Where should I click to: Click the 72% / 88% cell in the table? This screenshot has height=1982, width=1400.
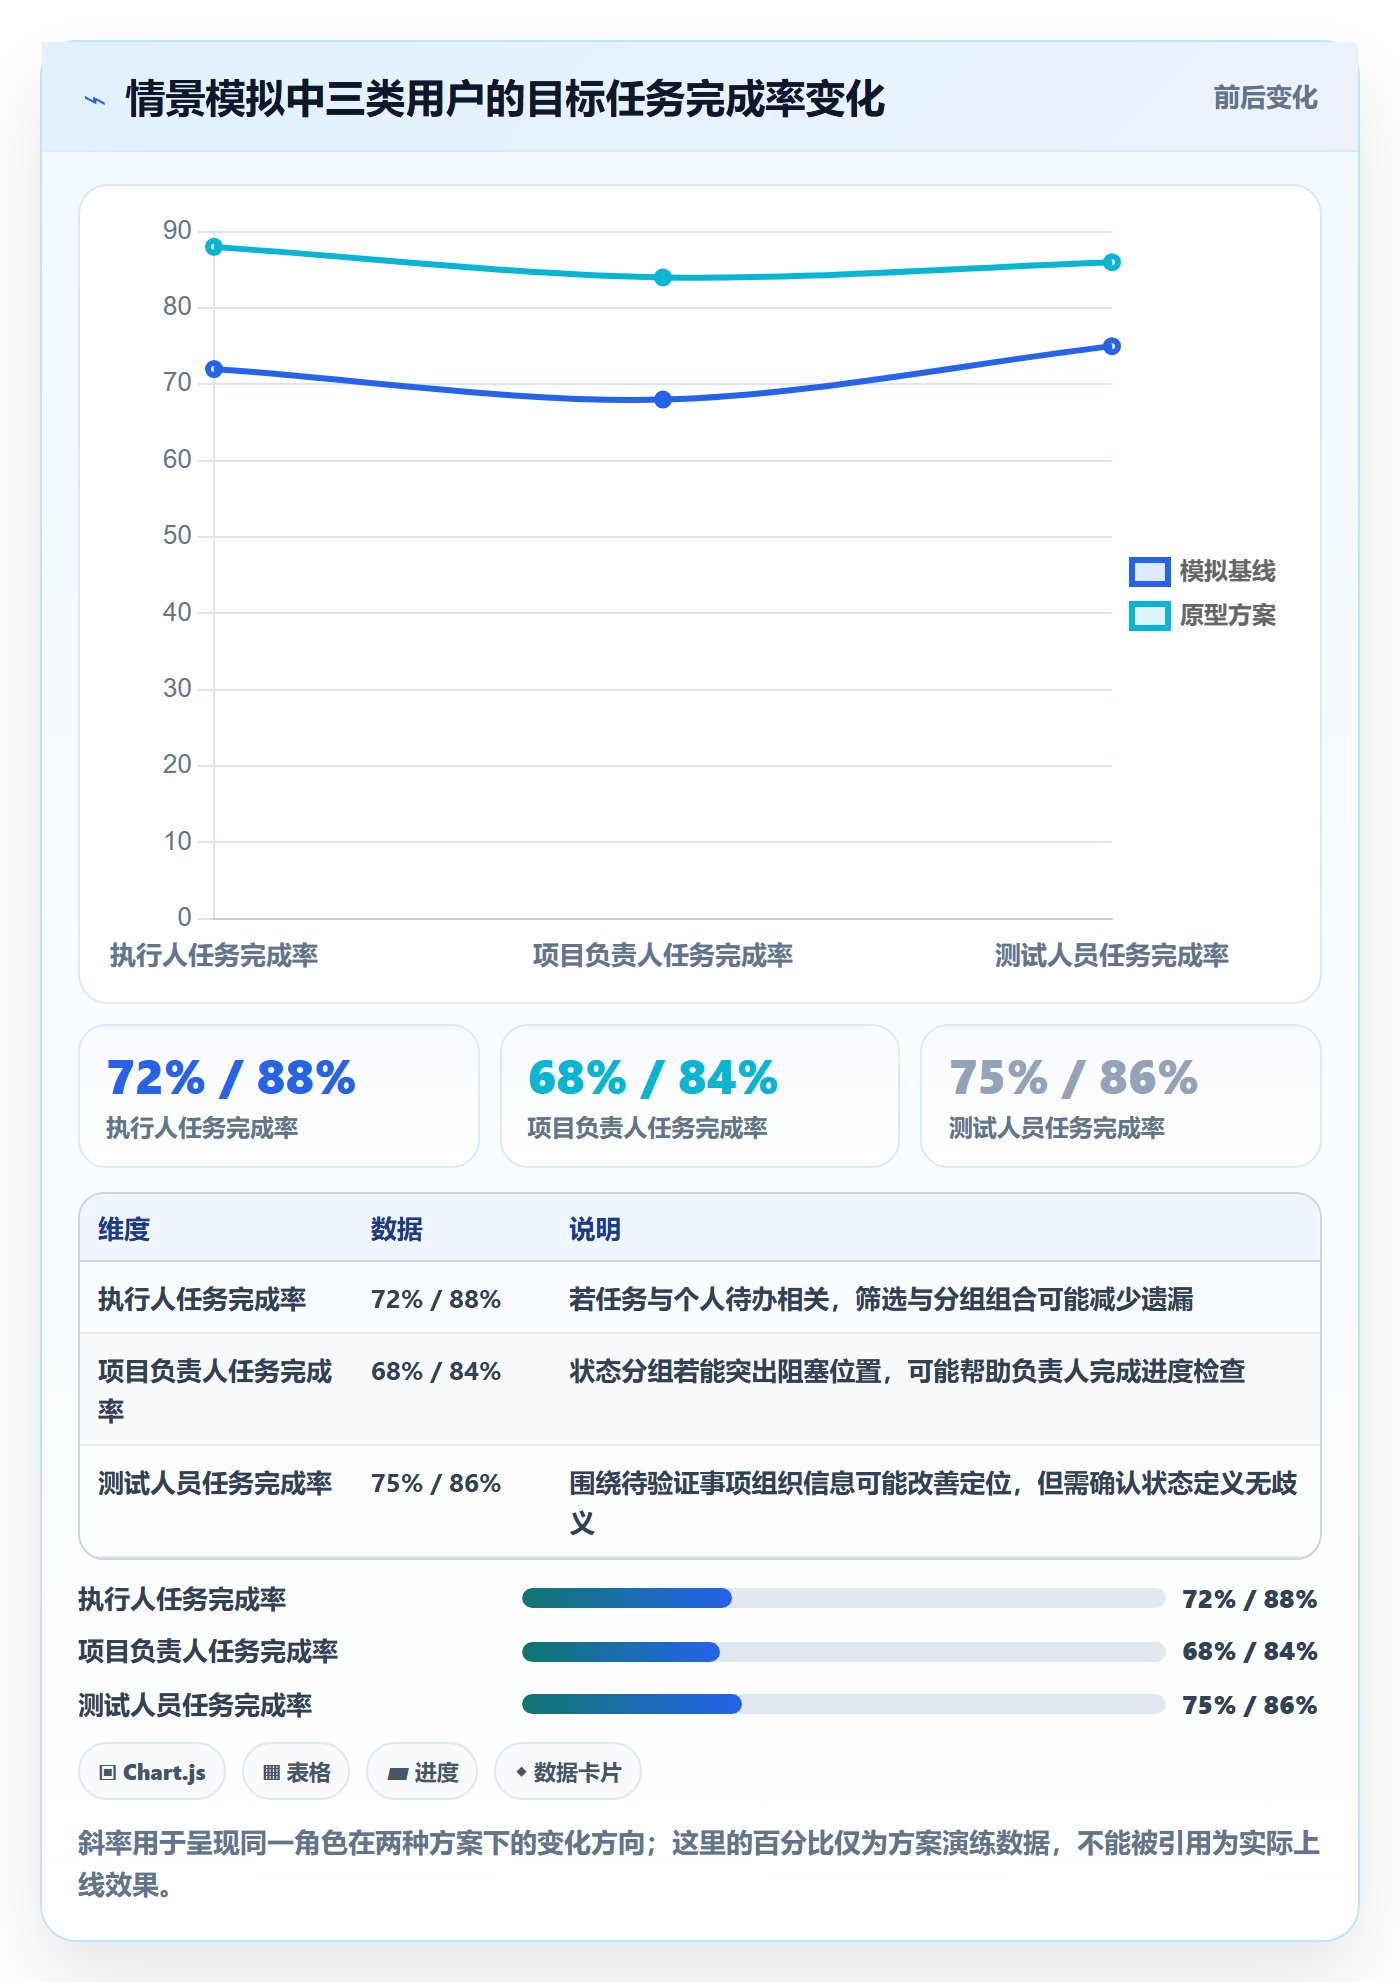pos(436,1299)
